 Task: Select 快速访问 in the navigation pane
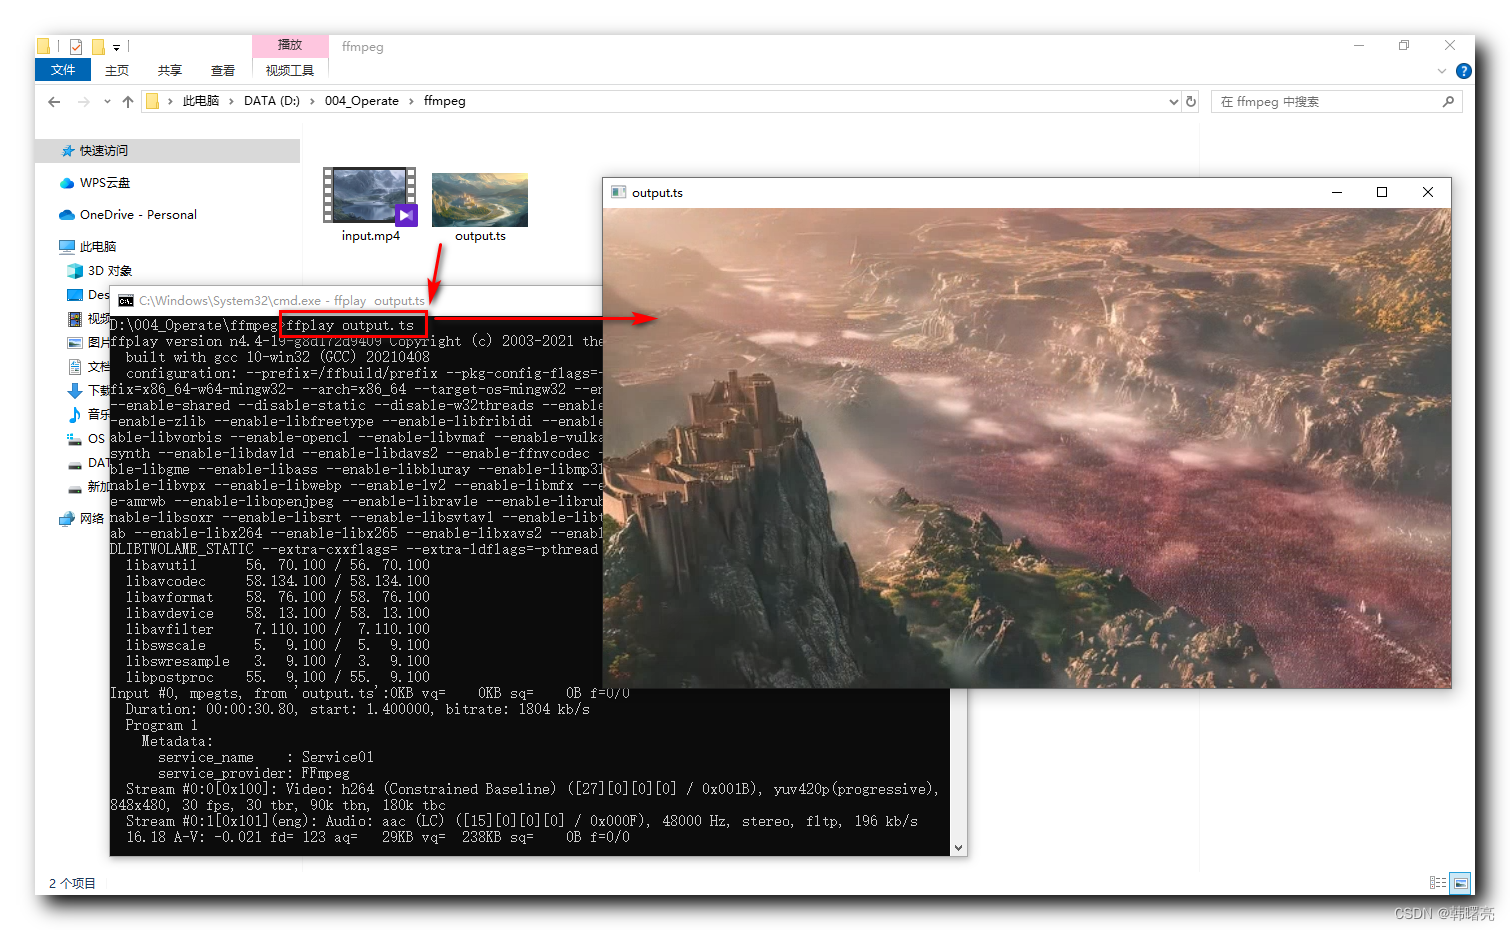tap(167, 151)
